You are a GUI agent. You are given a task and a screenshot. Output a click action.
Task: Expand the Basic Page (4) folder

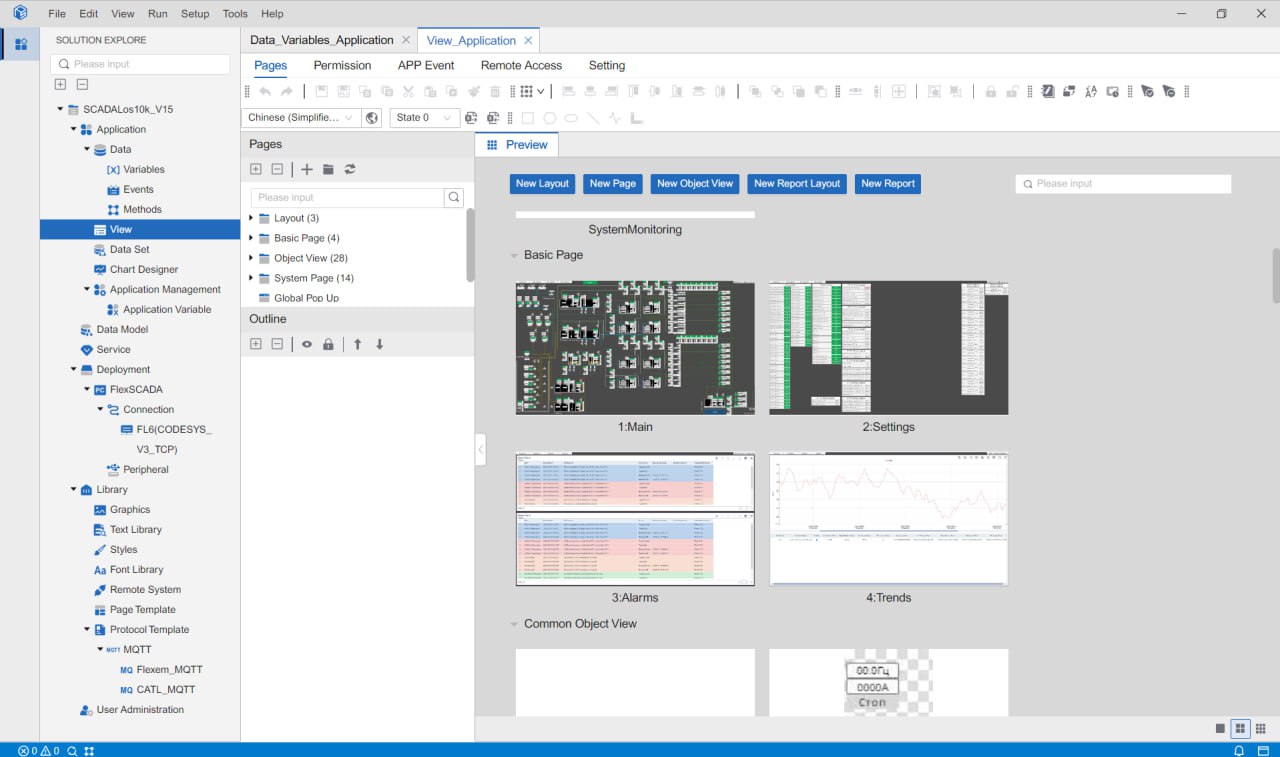tap(251, 238)
